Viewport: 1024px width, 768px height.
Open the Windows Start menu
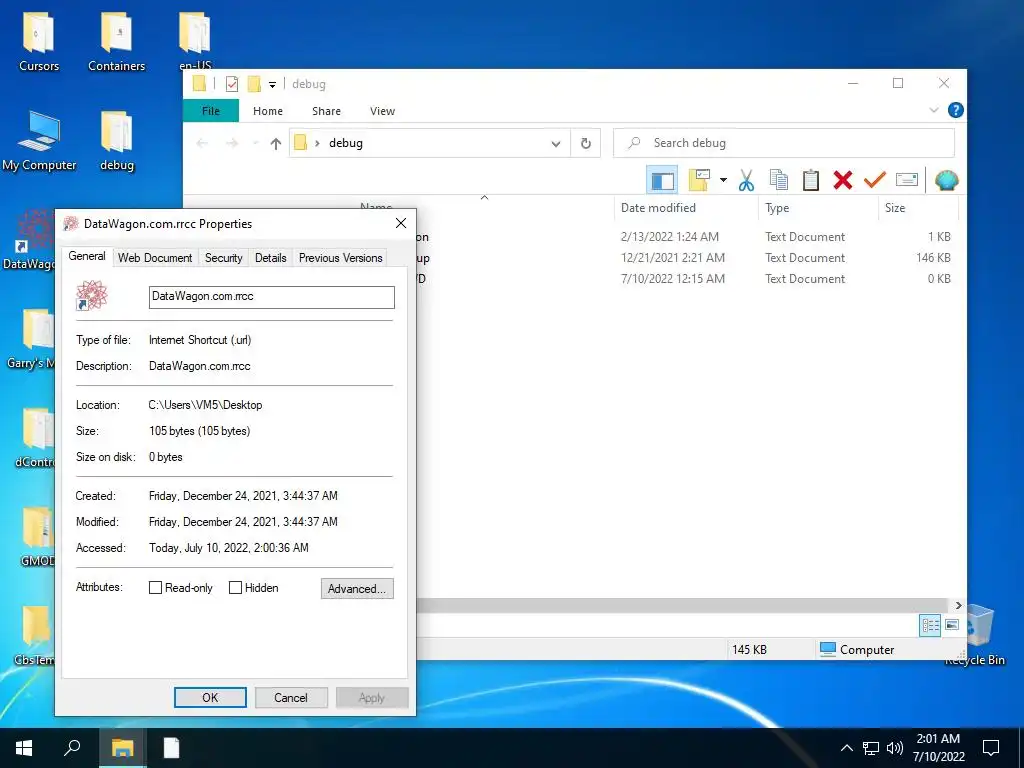(x=24, y=748)
